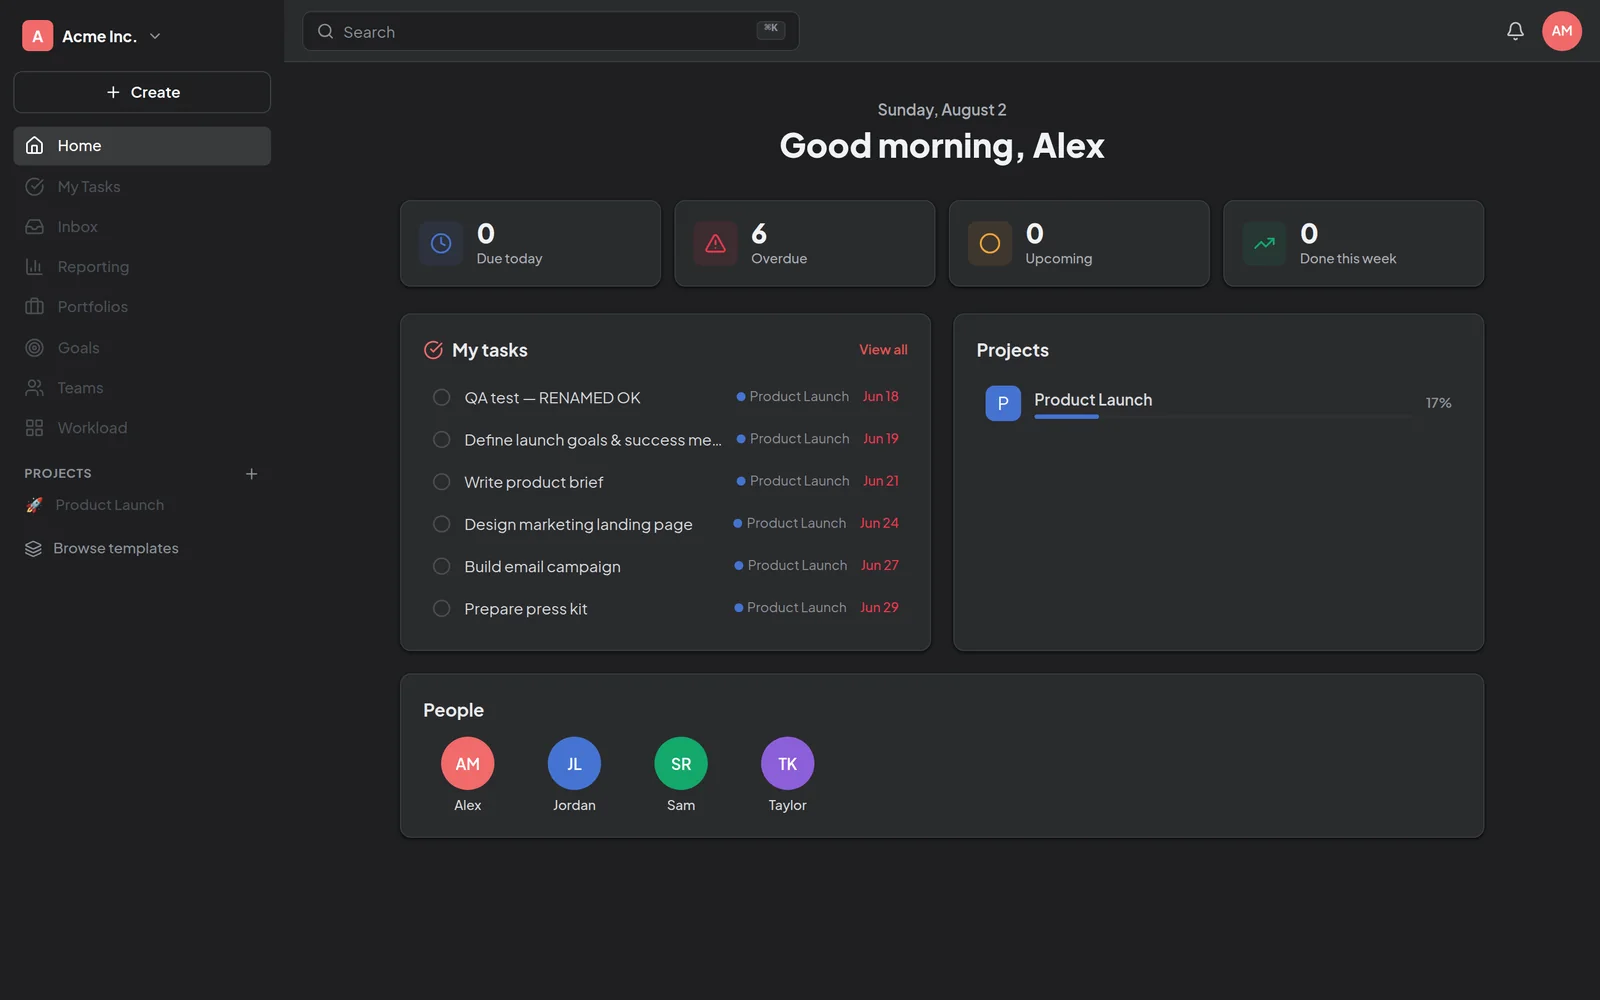Open the Due today stat card

531,244
